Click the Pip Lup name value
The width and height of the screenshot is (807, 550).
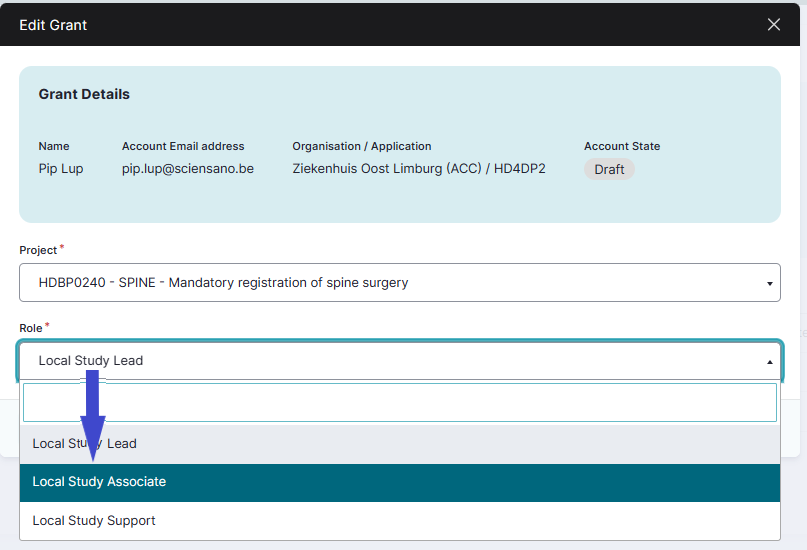click(61, 169)
